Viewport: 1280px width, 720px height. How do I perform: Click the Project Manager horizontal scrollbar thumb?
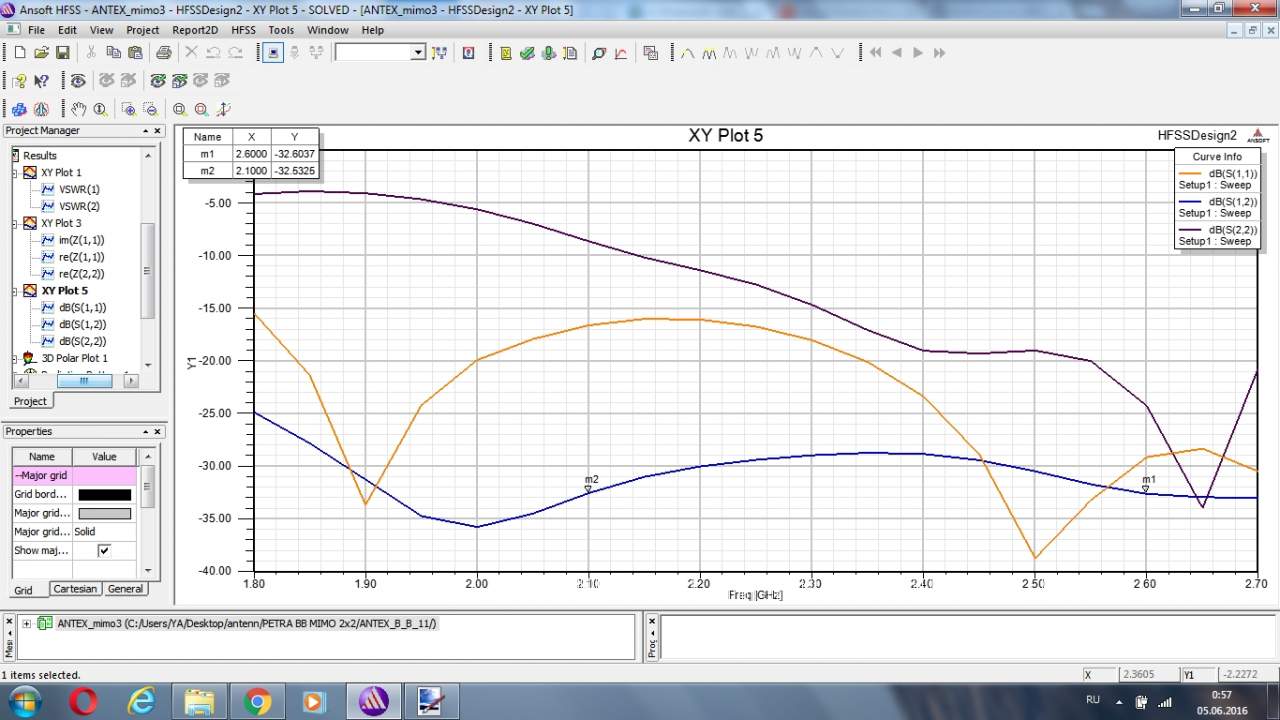pos(84,380)
